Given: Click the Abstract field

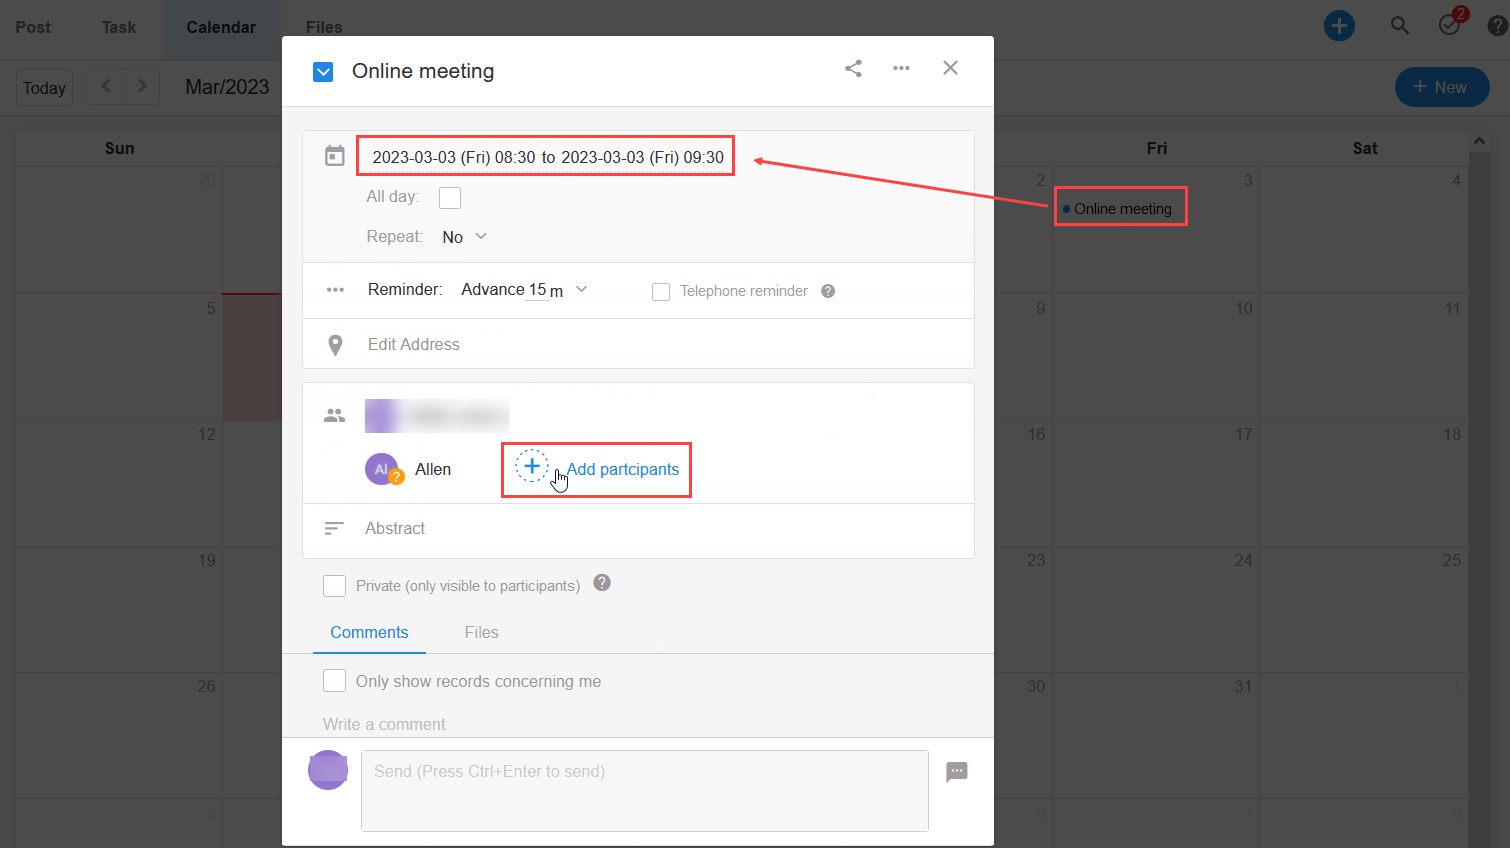Looking at the screenshot, I should [395, 528].
